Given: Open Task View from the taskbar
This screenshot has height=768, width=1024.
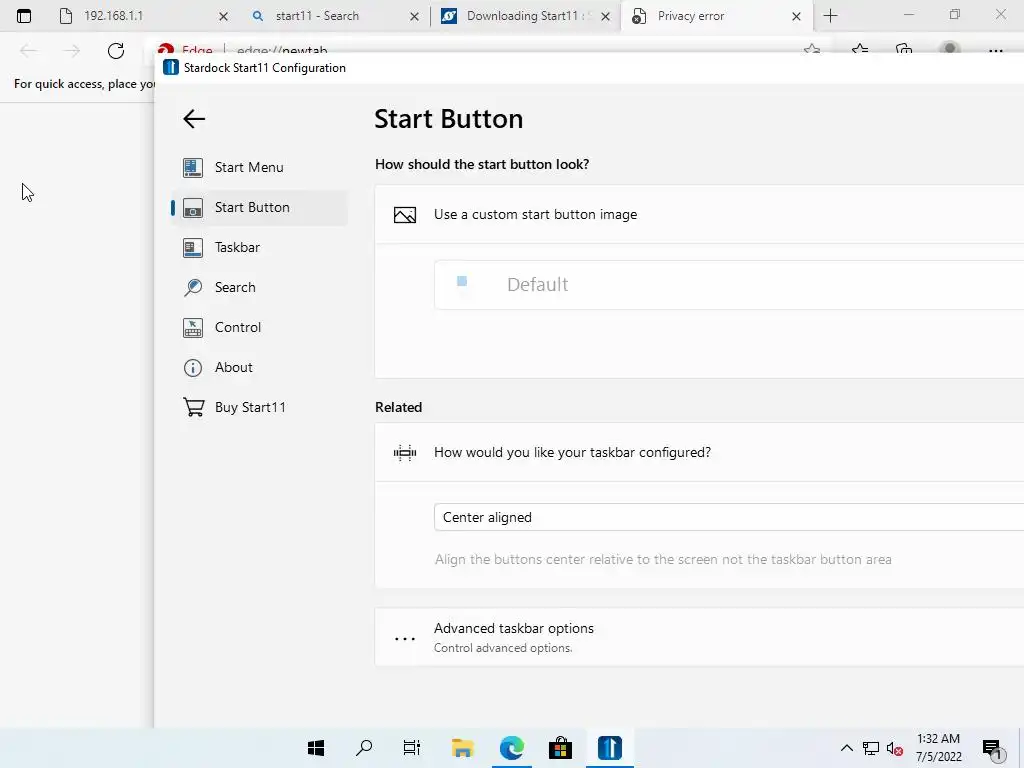Looking at the screenshot, I should tap(412, 748).
